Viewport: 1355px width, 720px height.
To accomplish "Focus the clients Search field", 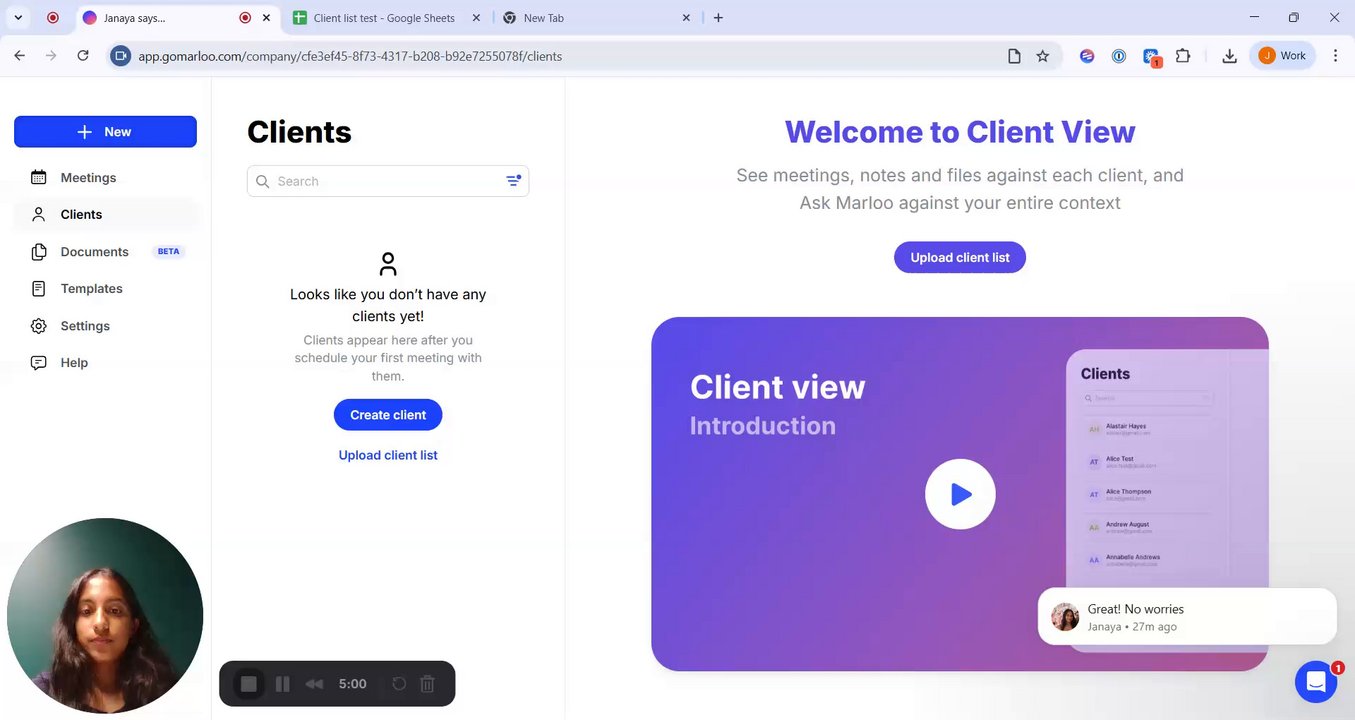I will (x=388, y=181).
